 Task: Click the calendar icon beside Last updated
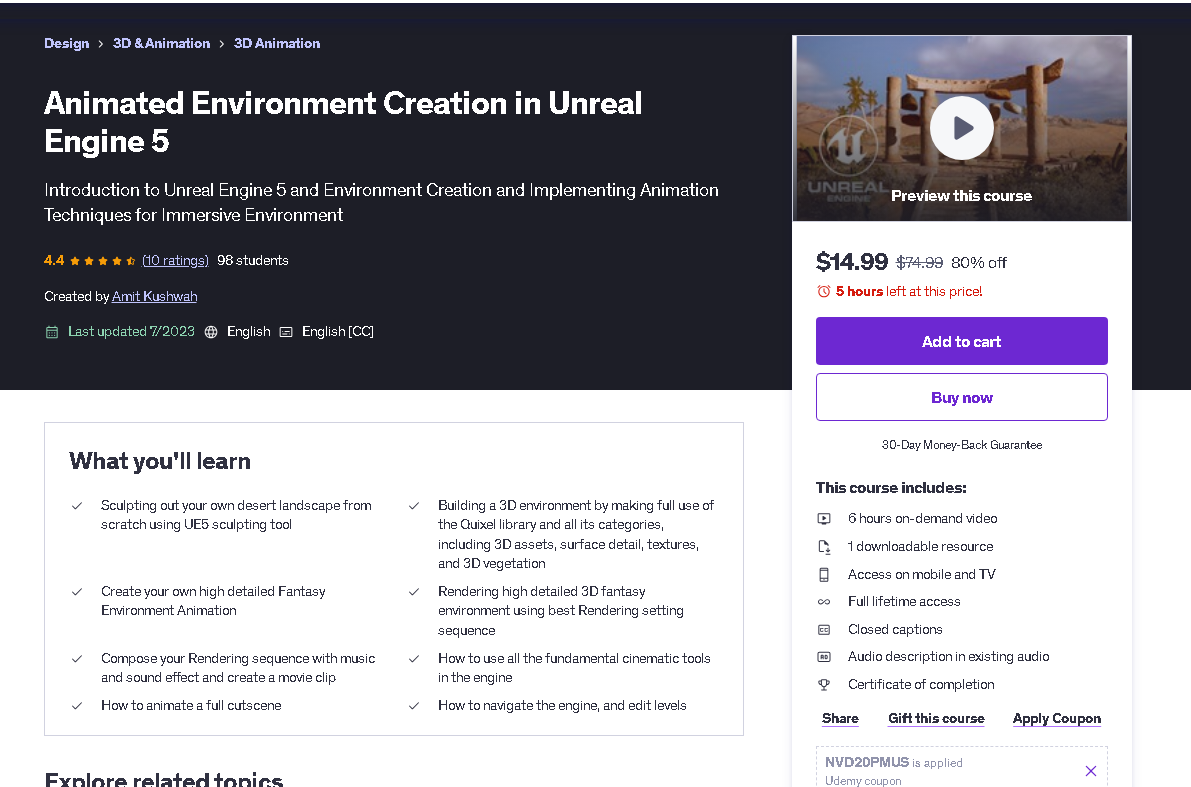click(52, 332)
